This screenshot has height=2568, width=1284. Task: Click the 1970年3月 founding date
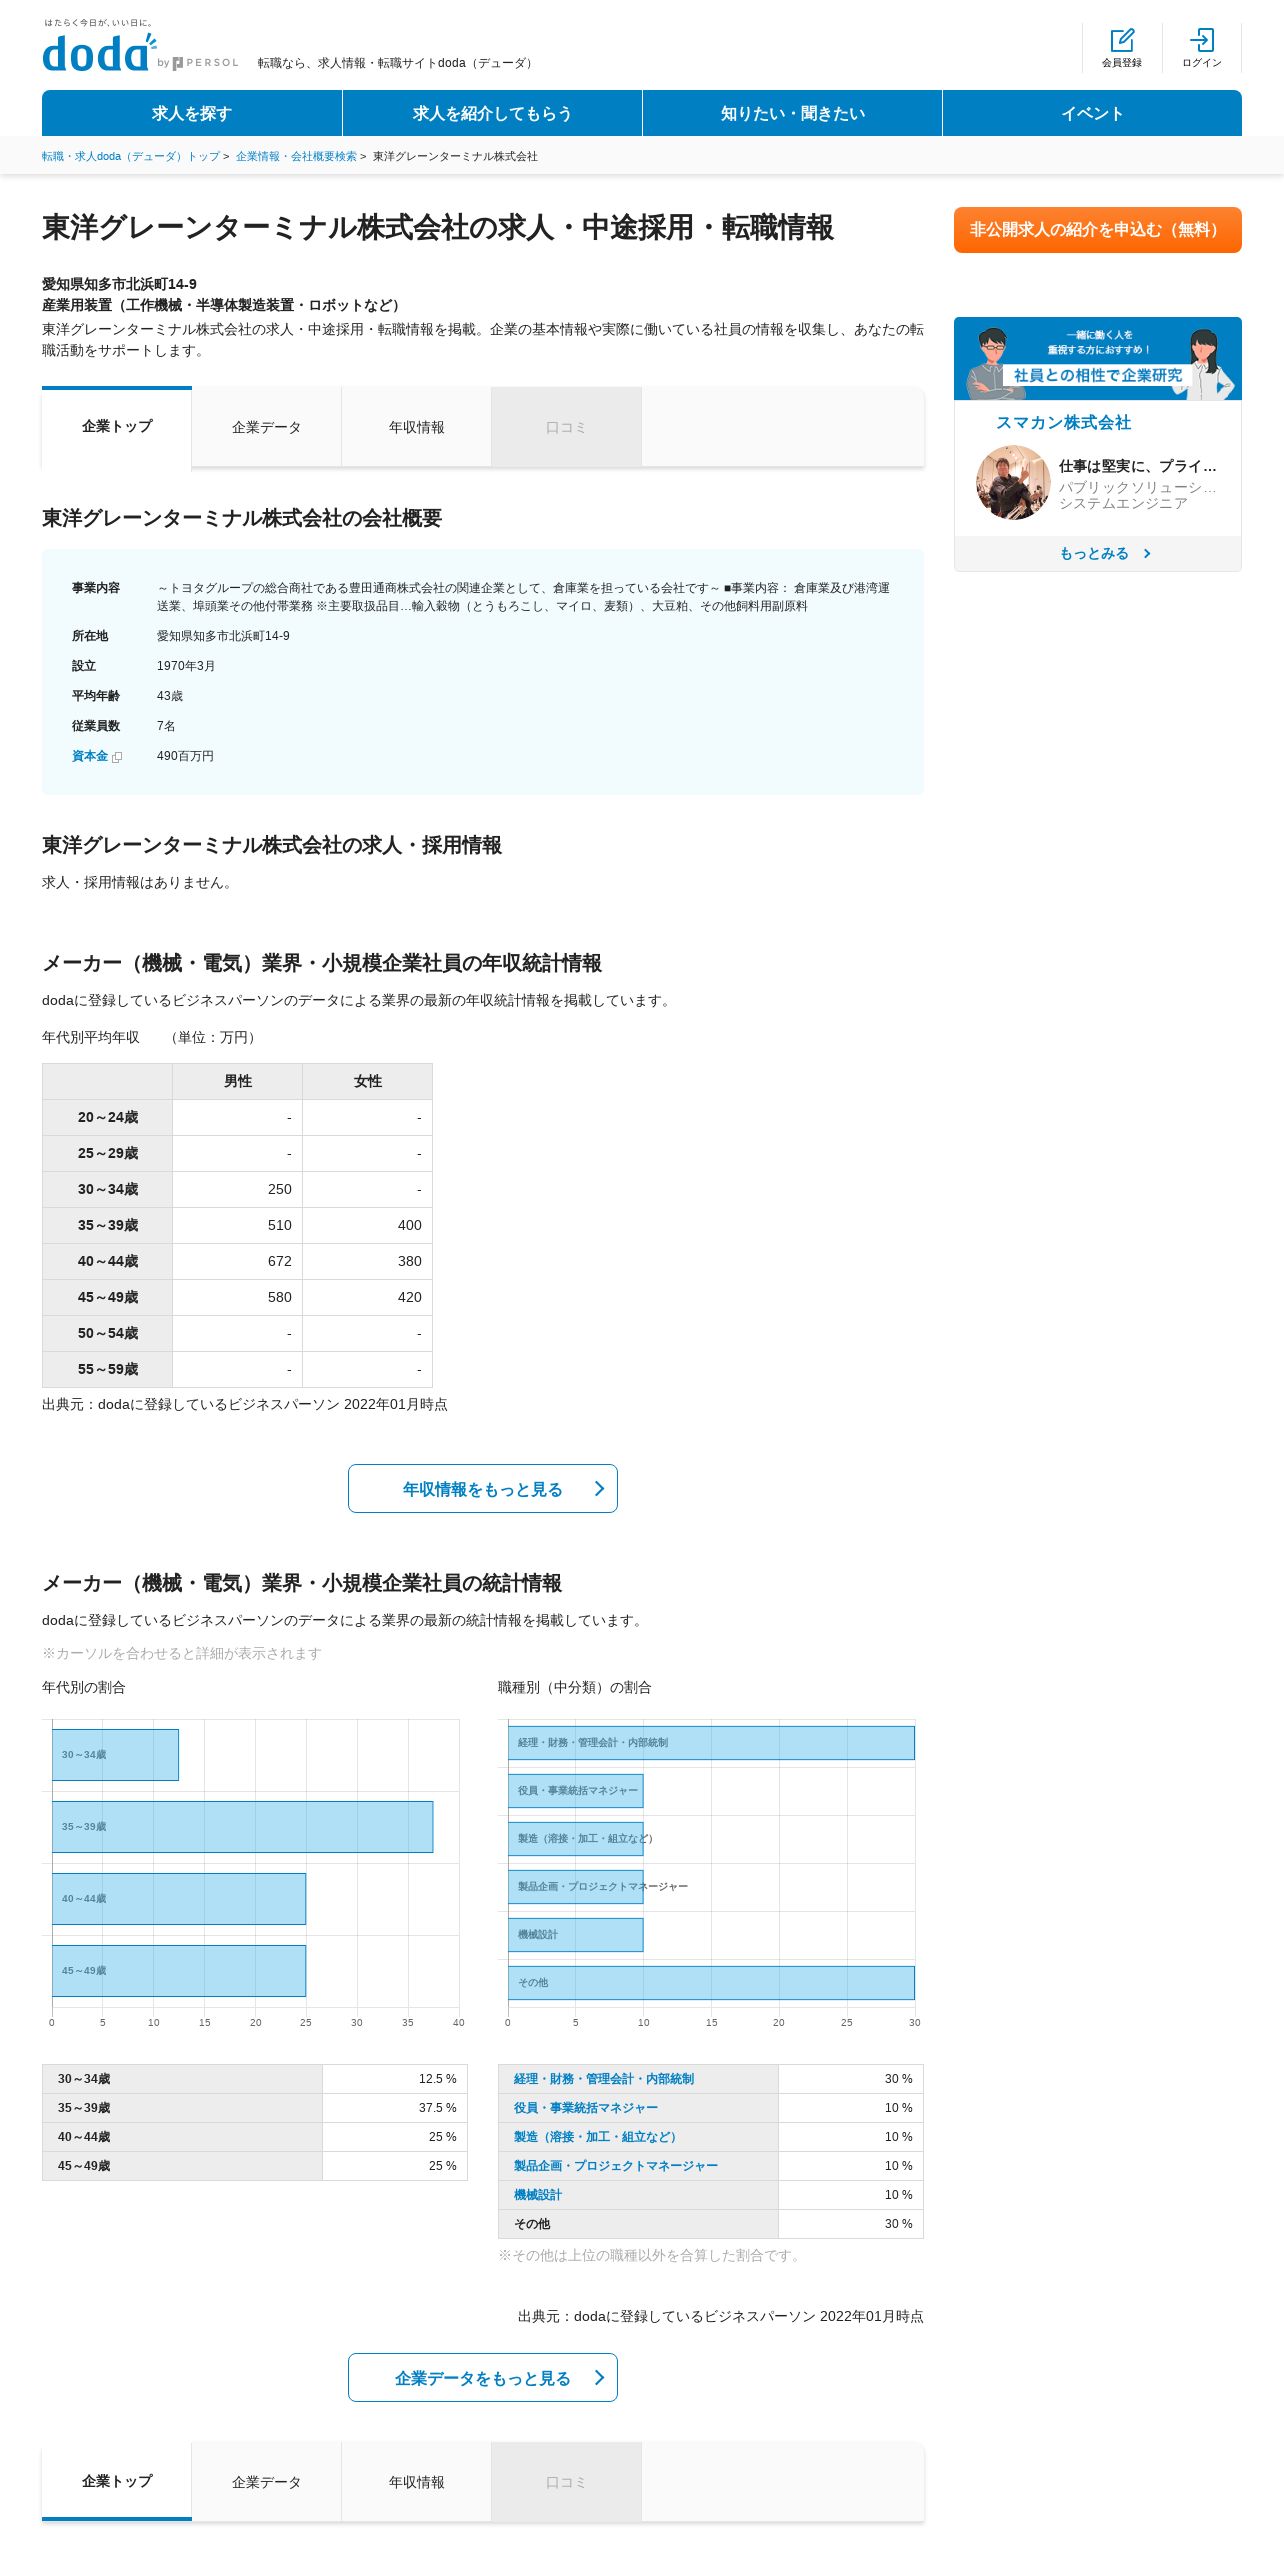[x=186, y=666]
